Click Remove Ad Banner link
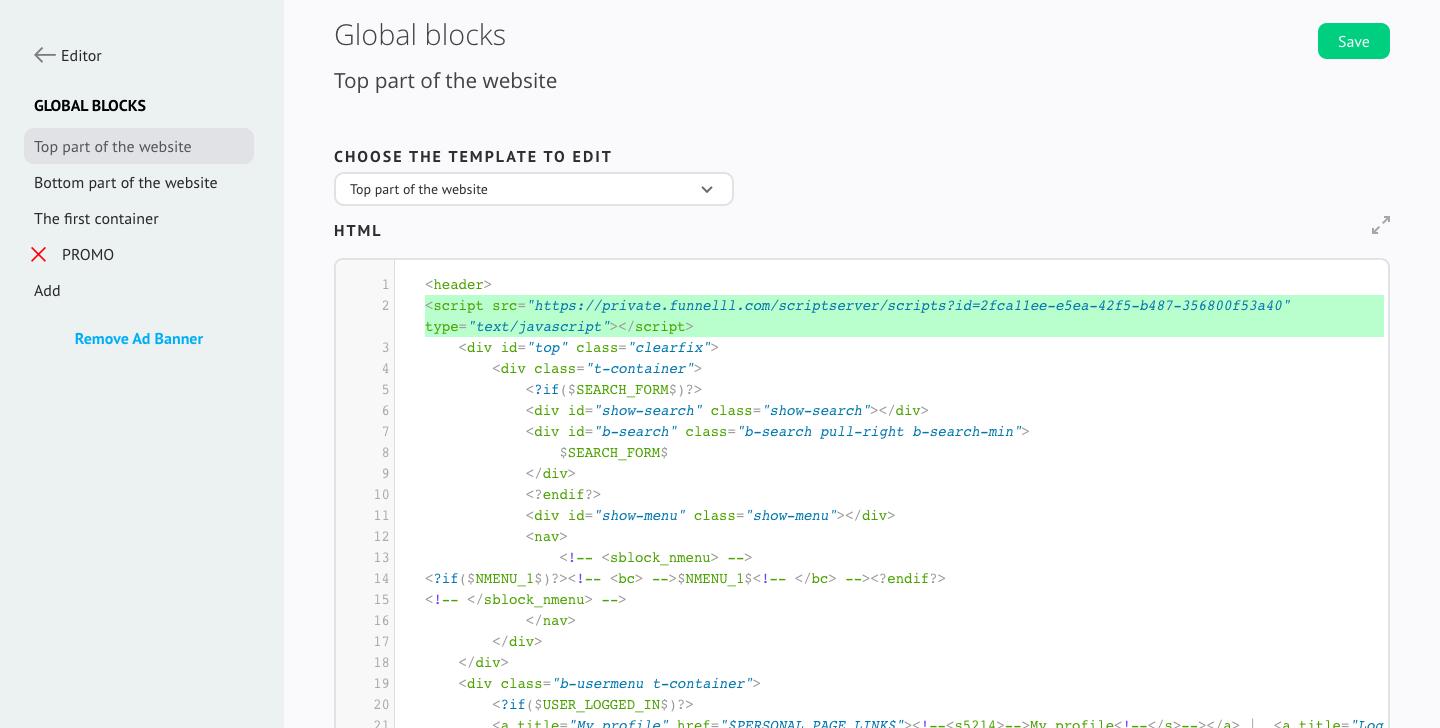 [139, 339]
